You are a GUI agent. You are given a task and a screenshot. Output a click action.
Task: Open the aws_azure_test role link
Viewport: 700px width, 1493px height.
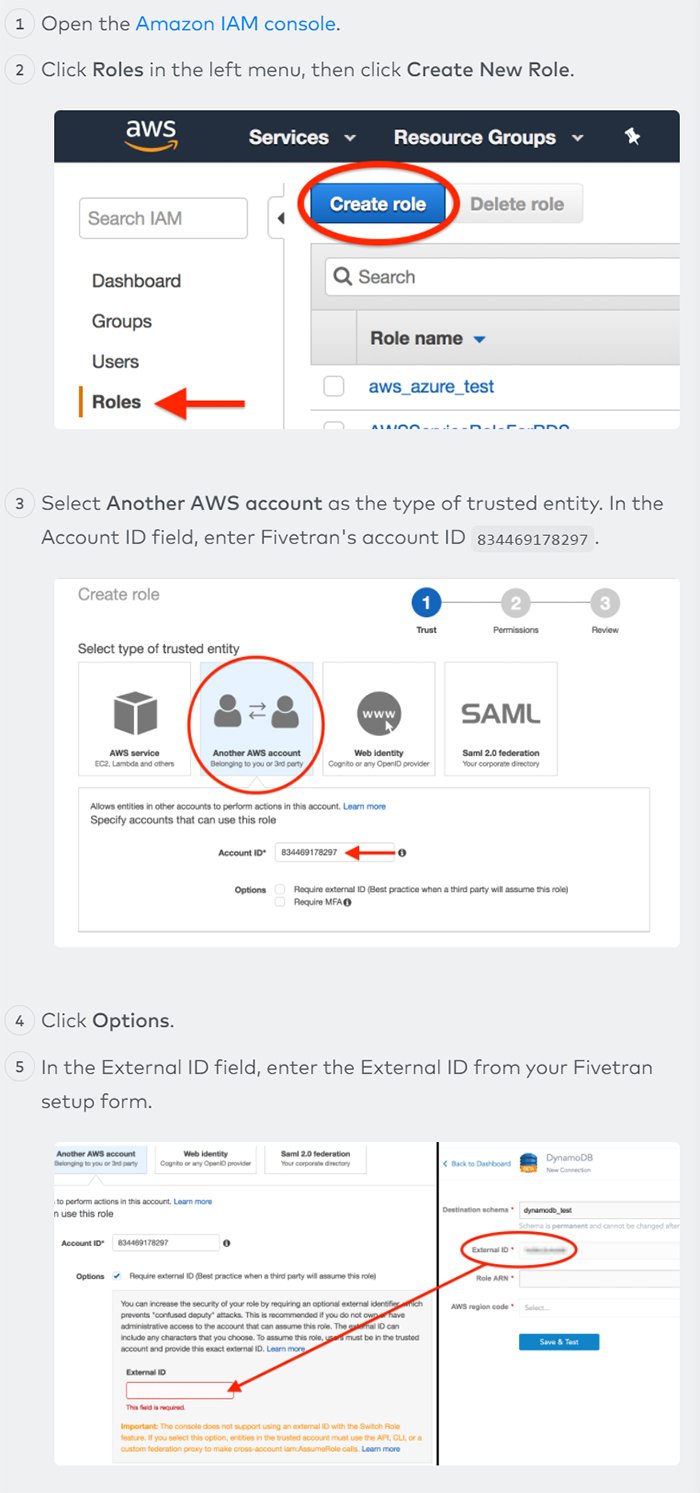[431, 387]
